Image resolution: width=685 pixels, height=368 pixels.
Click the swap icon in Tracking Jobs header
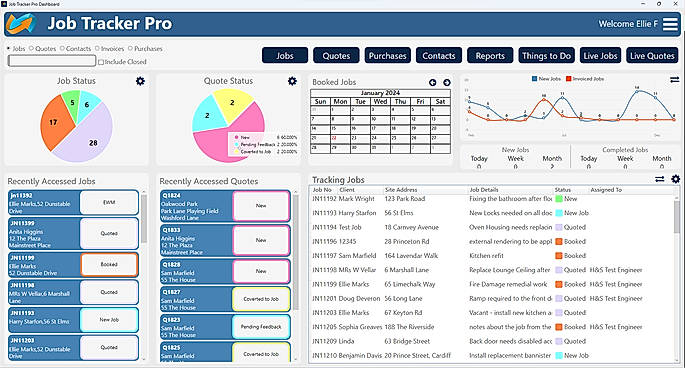click(660, 179)
